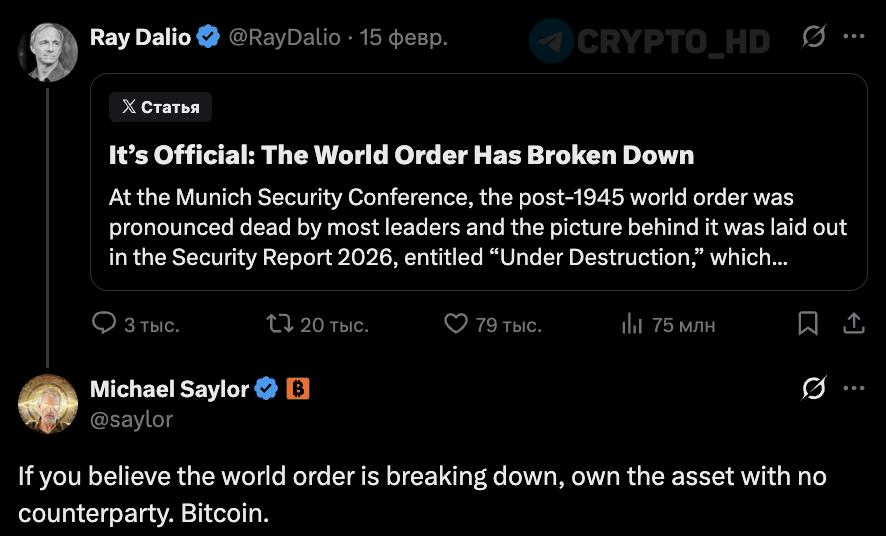Like Ray Dalio's post with heart icon
Image resolution: width=886 pixels, height=536 pixels.
[x=456, y=324]
